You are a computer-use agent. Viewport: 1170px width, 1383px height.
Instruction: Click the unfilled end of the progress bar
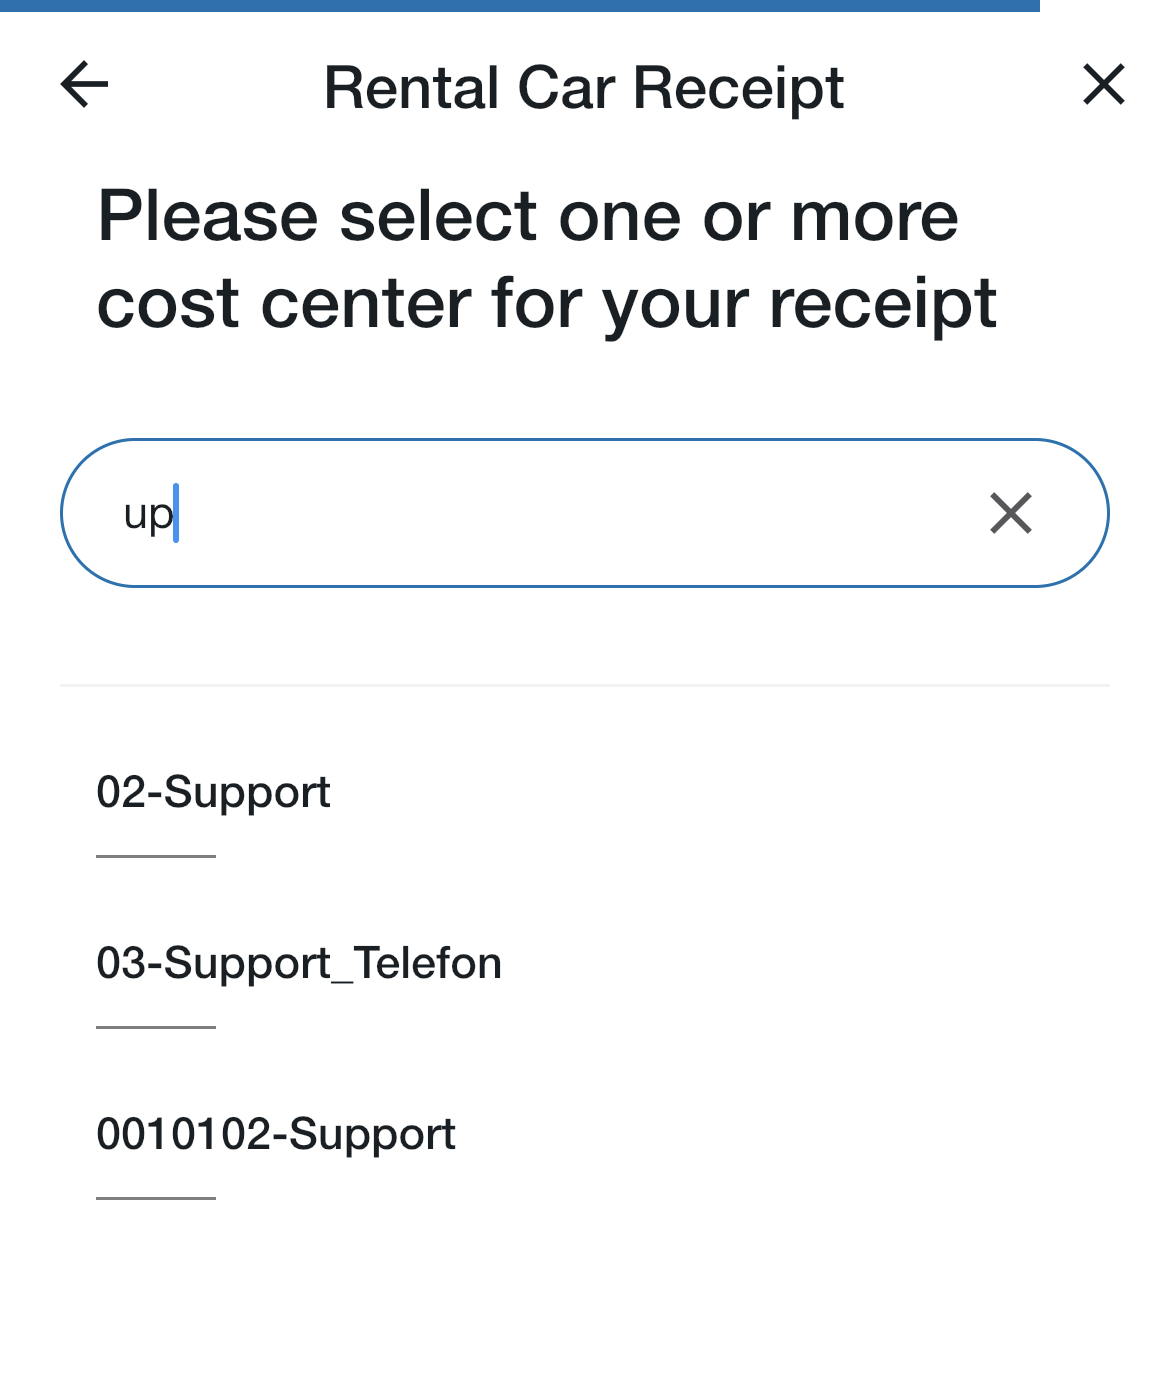click(x=1105, y=5)
